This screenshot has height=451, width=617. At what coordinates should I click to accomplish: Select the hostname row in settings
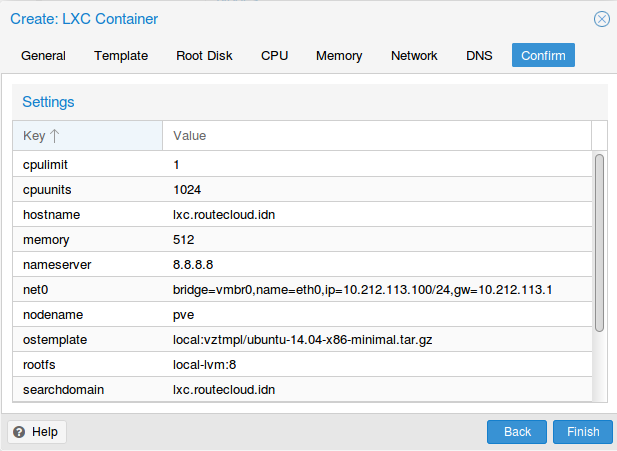(302, 214)
